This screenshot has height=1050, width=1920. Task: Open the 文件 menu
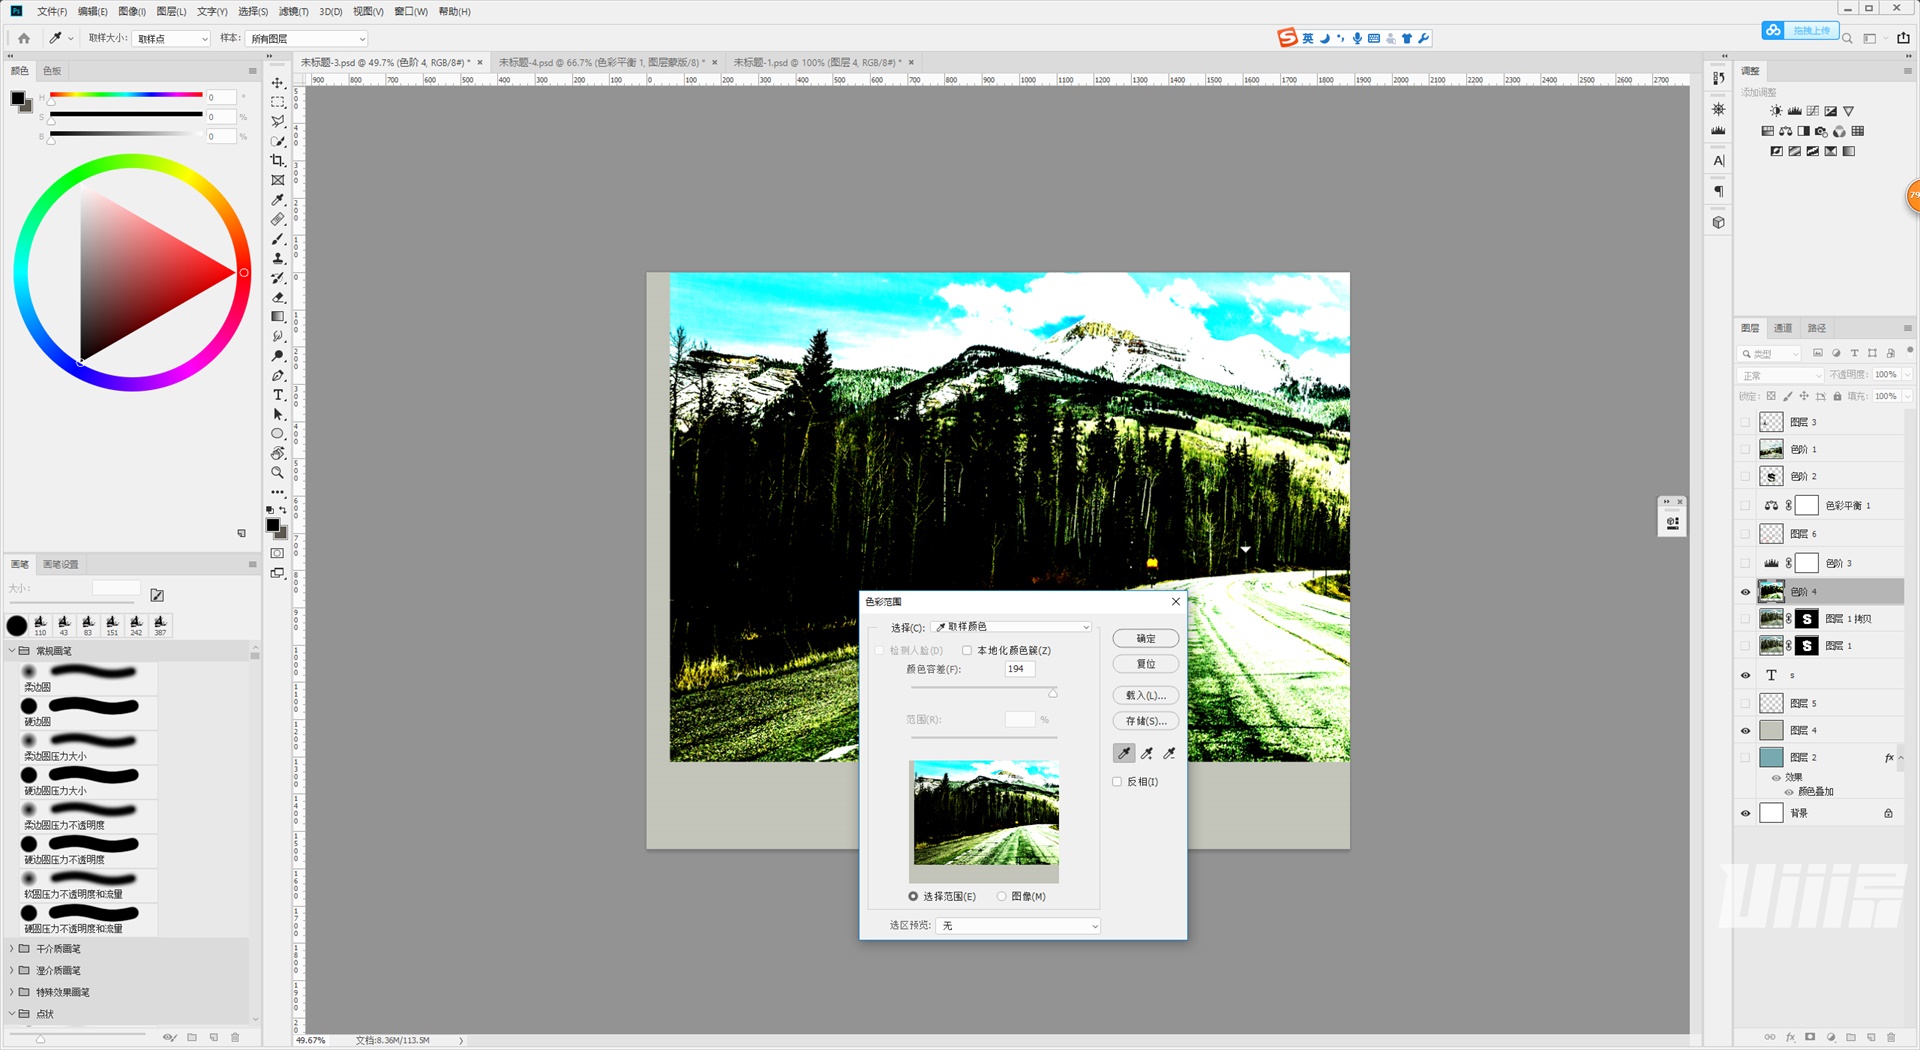click(52, 12)
